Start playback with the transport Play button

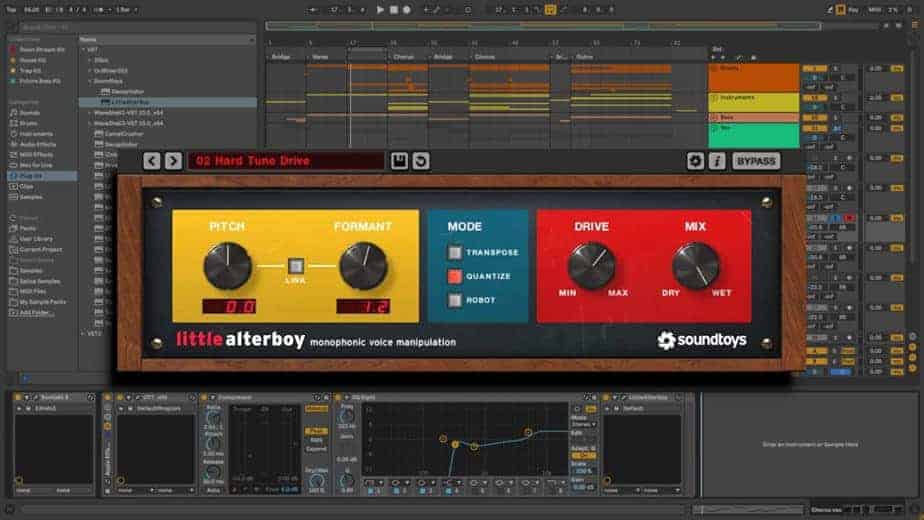point(380,9)
